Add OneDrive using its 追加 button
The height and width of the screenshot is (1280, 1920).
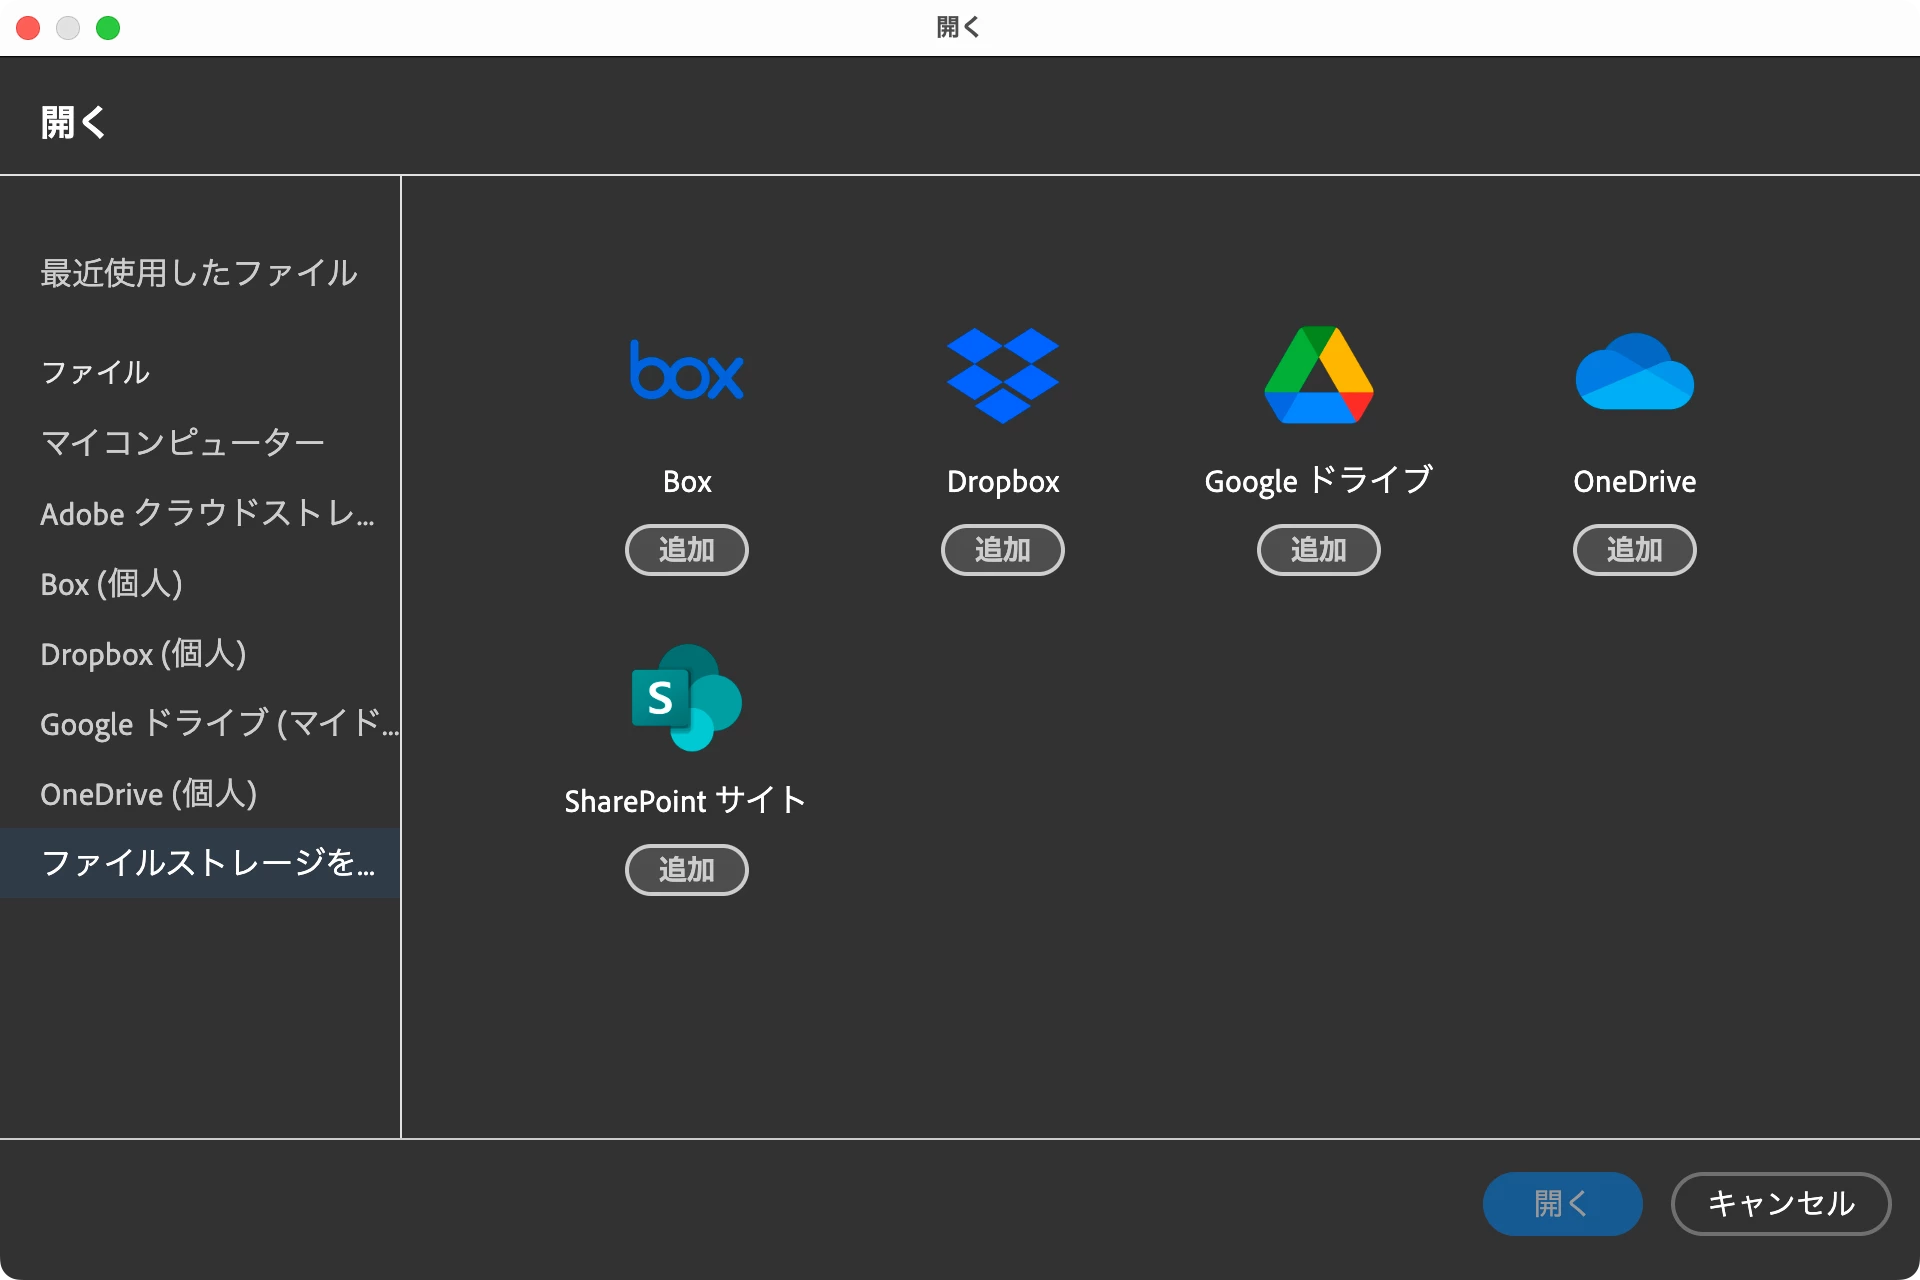(x=1634, y=549)
